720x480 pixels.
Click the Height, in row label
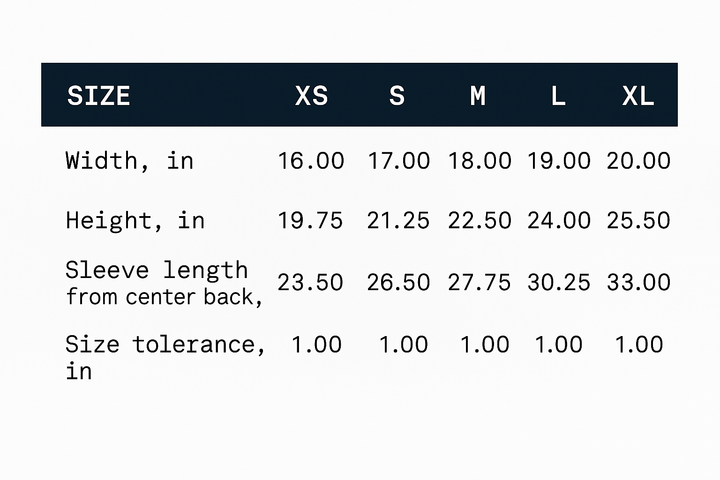[135, 220]
